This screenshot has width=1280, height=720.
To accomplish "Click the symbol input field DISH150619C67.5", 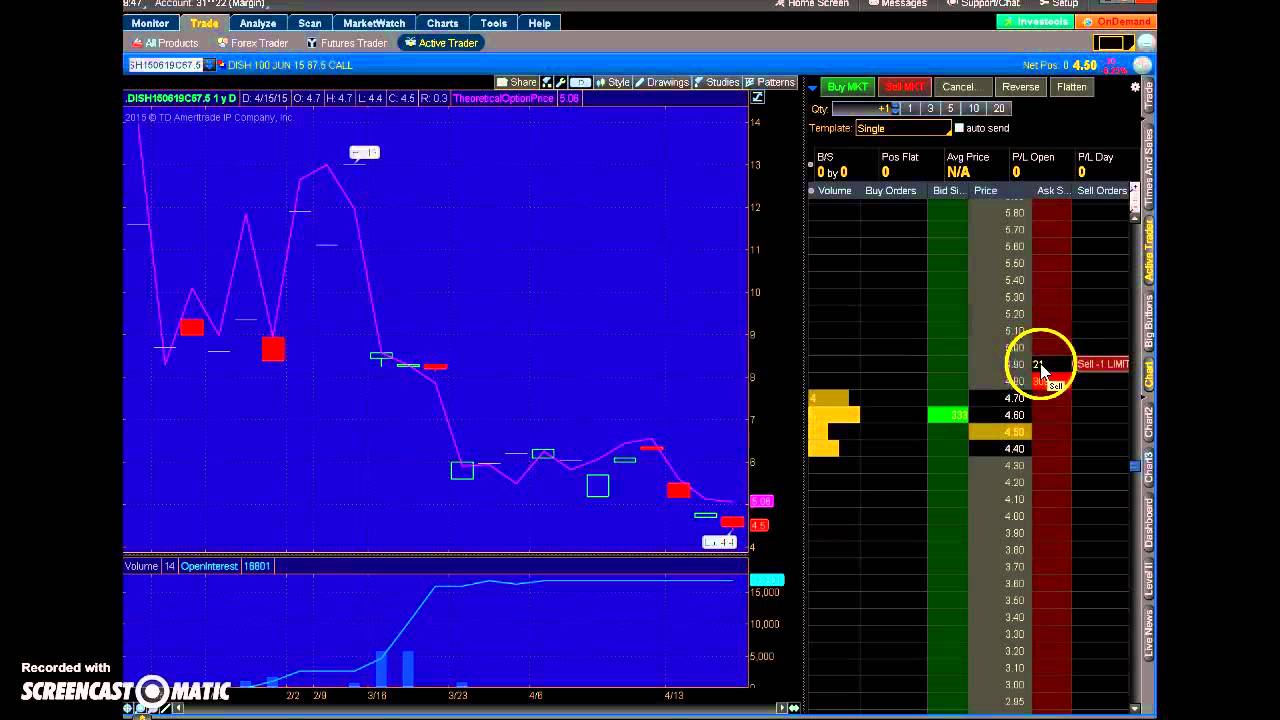I will click(x=165, y=65).
